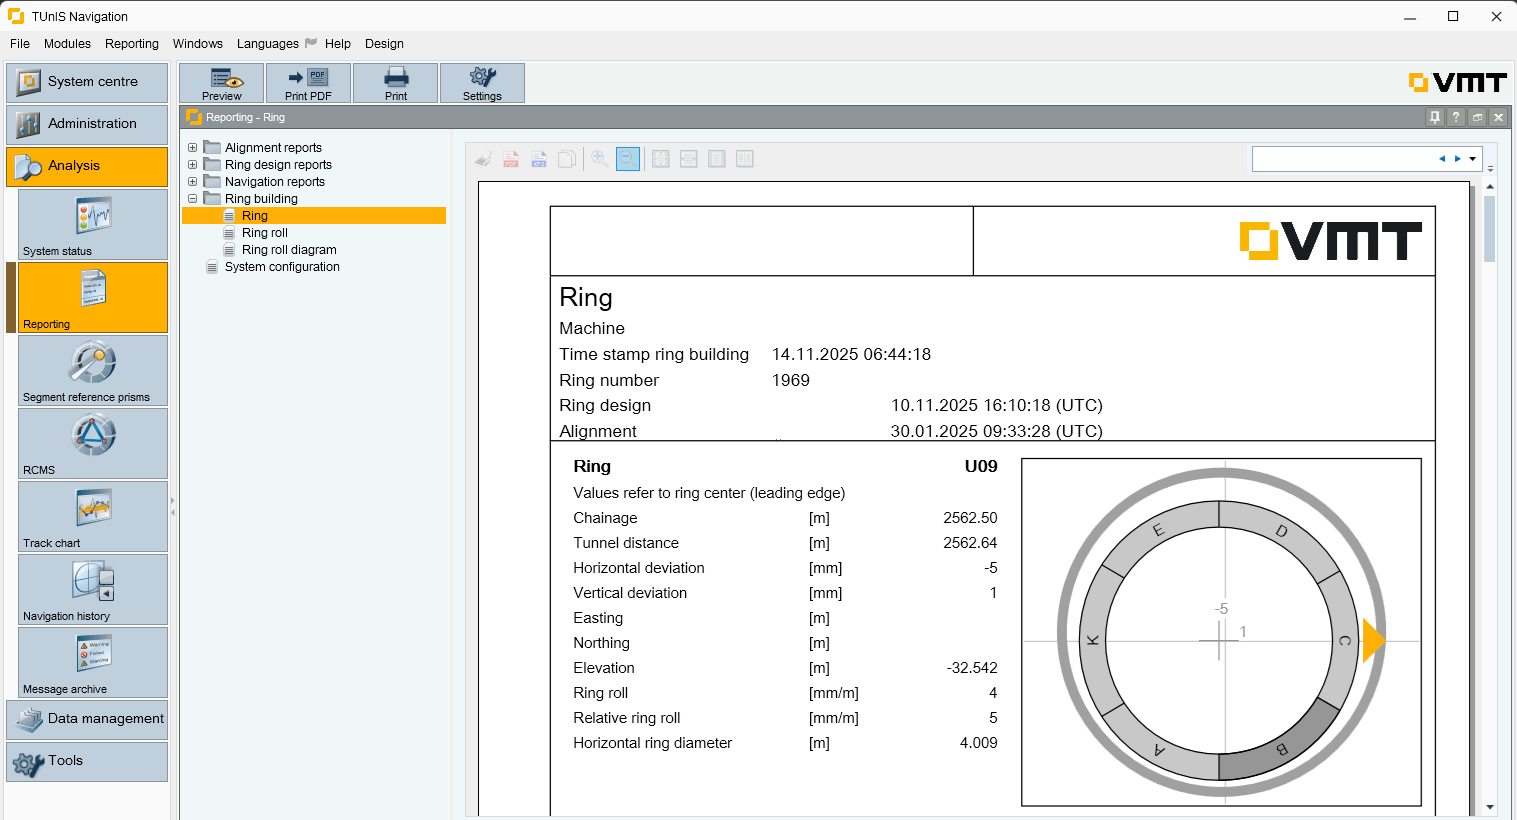Open the search box dropdown arrow
This screenshot has height=820, width=1517.
click(1473, 159)
